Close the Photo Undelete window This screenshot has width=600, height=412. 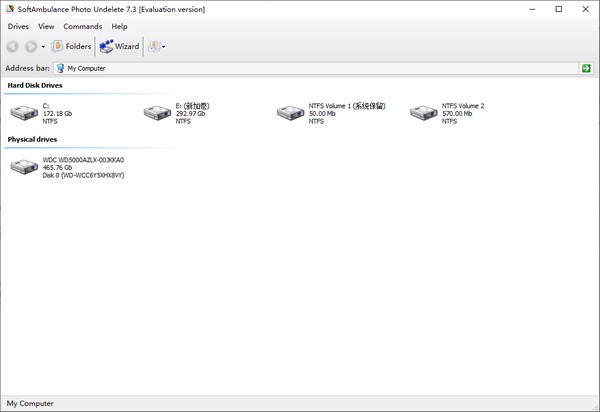pyautogui.click(x=585, y=9)
